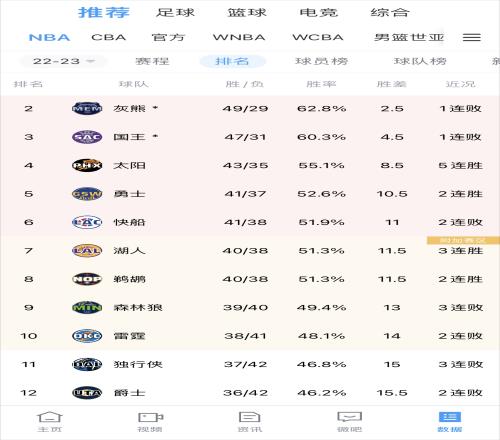This screenshot has height=440, width=500.
Task: Tap the Kings SAC team logo
Action: (x=87, y=137)
